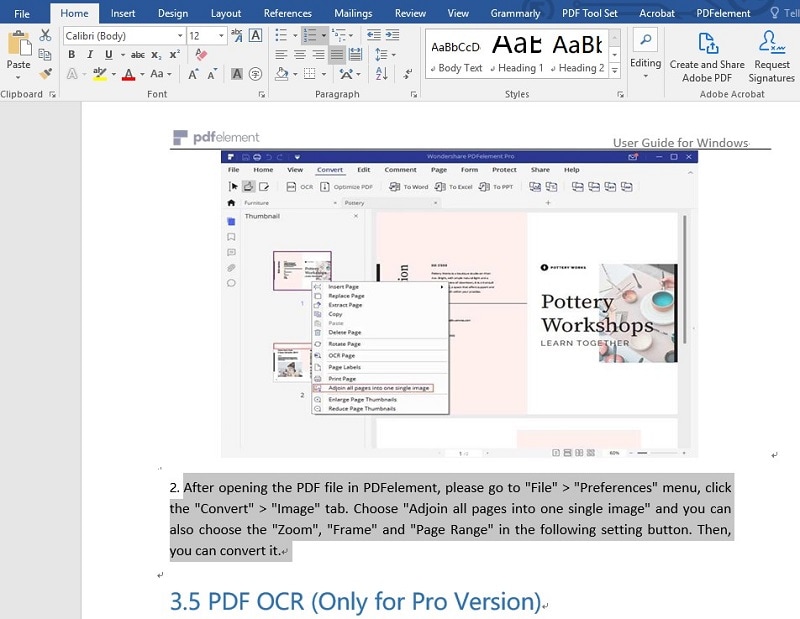The image size is (800, 619).
Task: Align text left
Action: (x=281, y=55)
